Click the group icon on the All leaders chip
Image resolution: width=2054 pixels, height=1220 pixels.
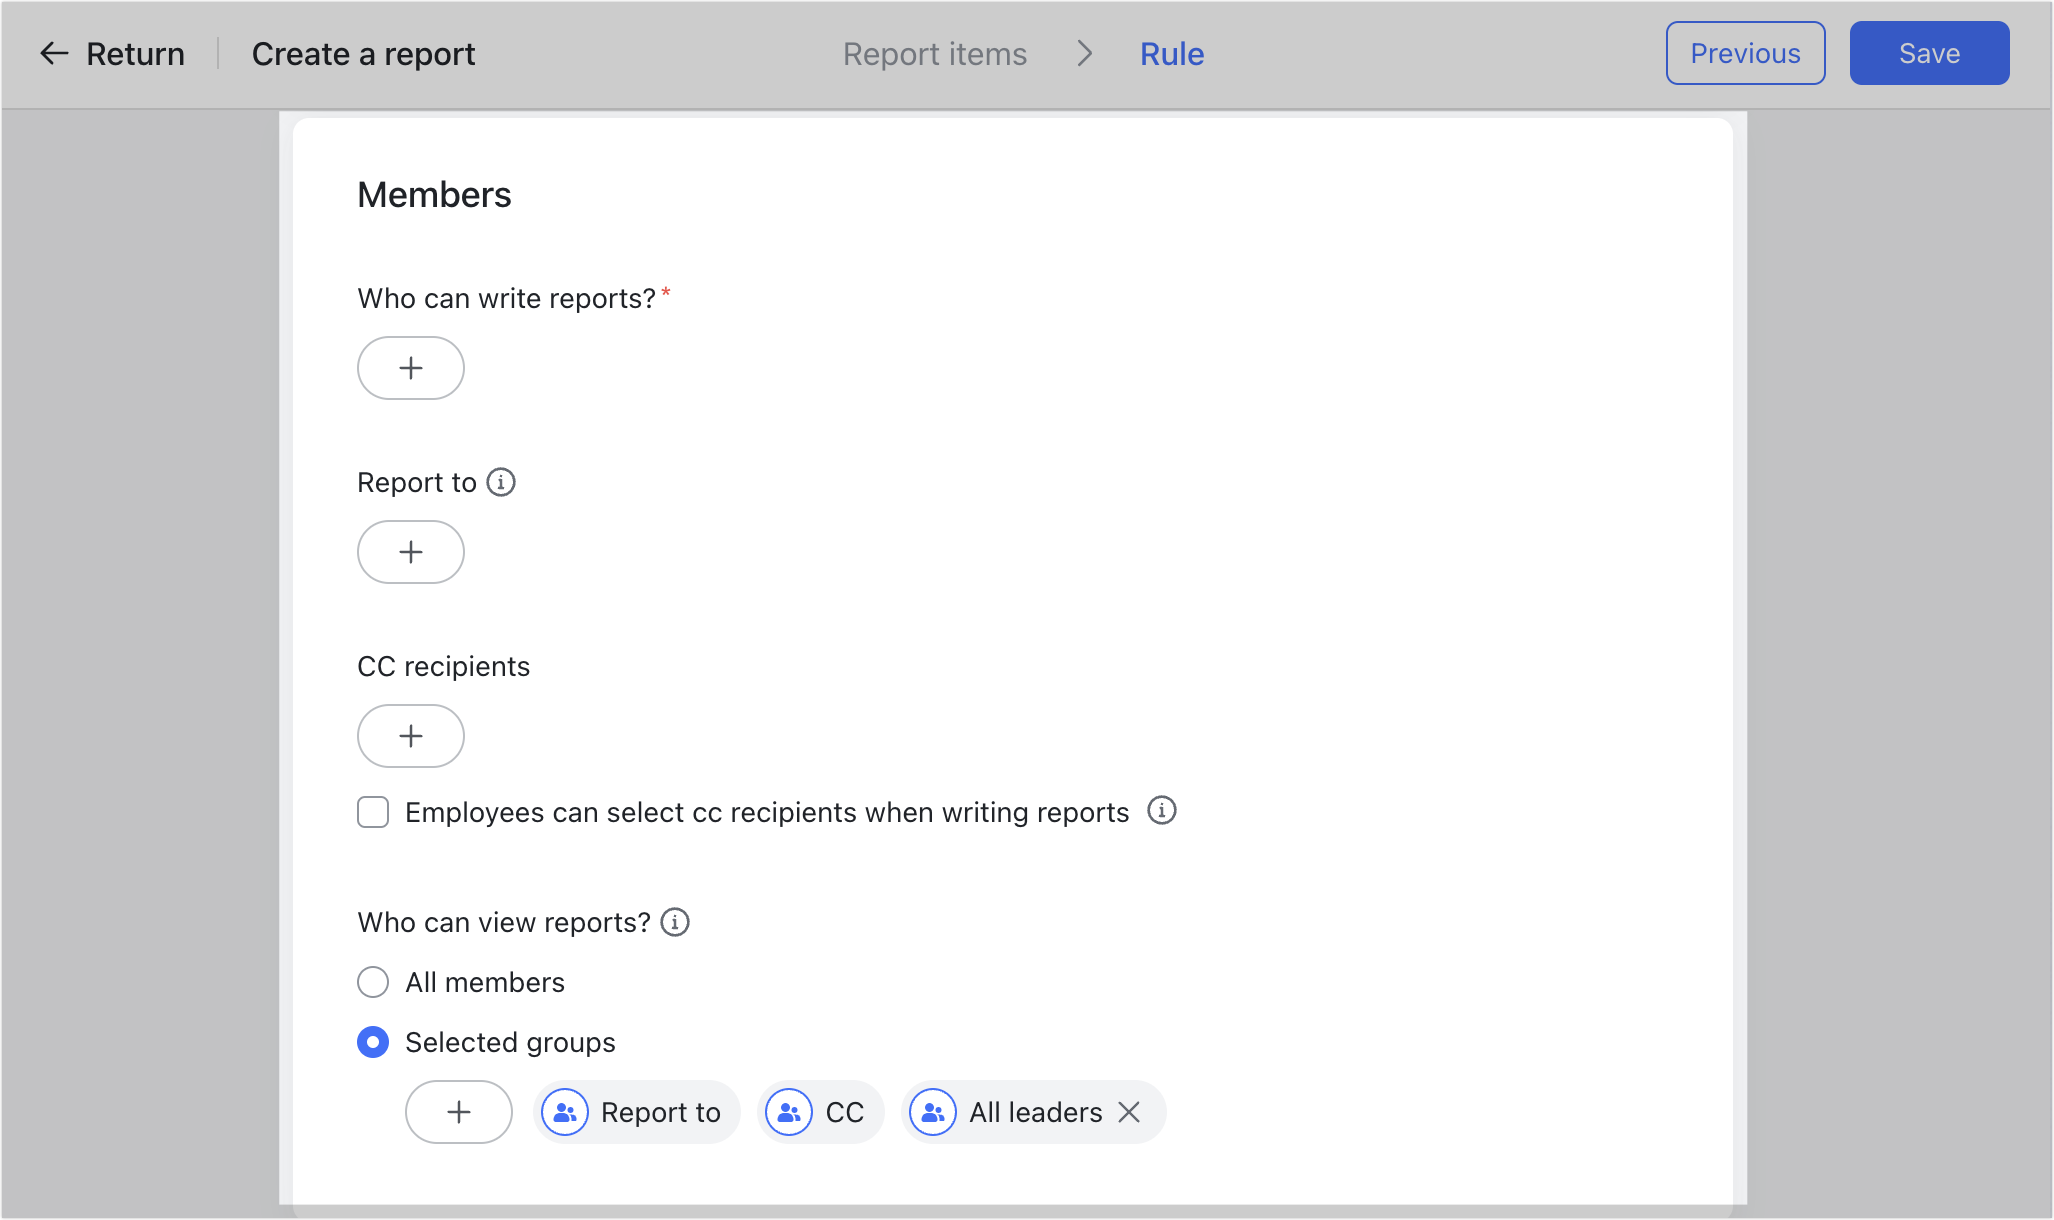pos(932,1111)
